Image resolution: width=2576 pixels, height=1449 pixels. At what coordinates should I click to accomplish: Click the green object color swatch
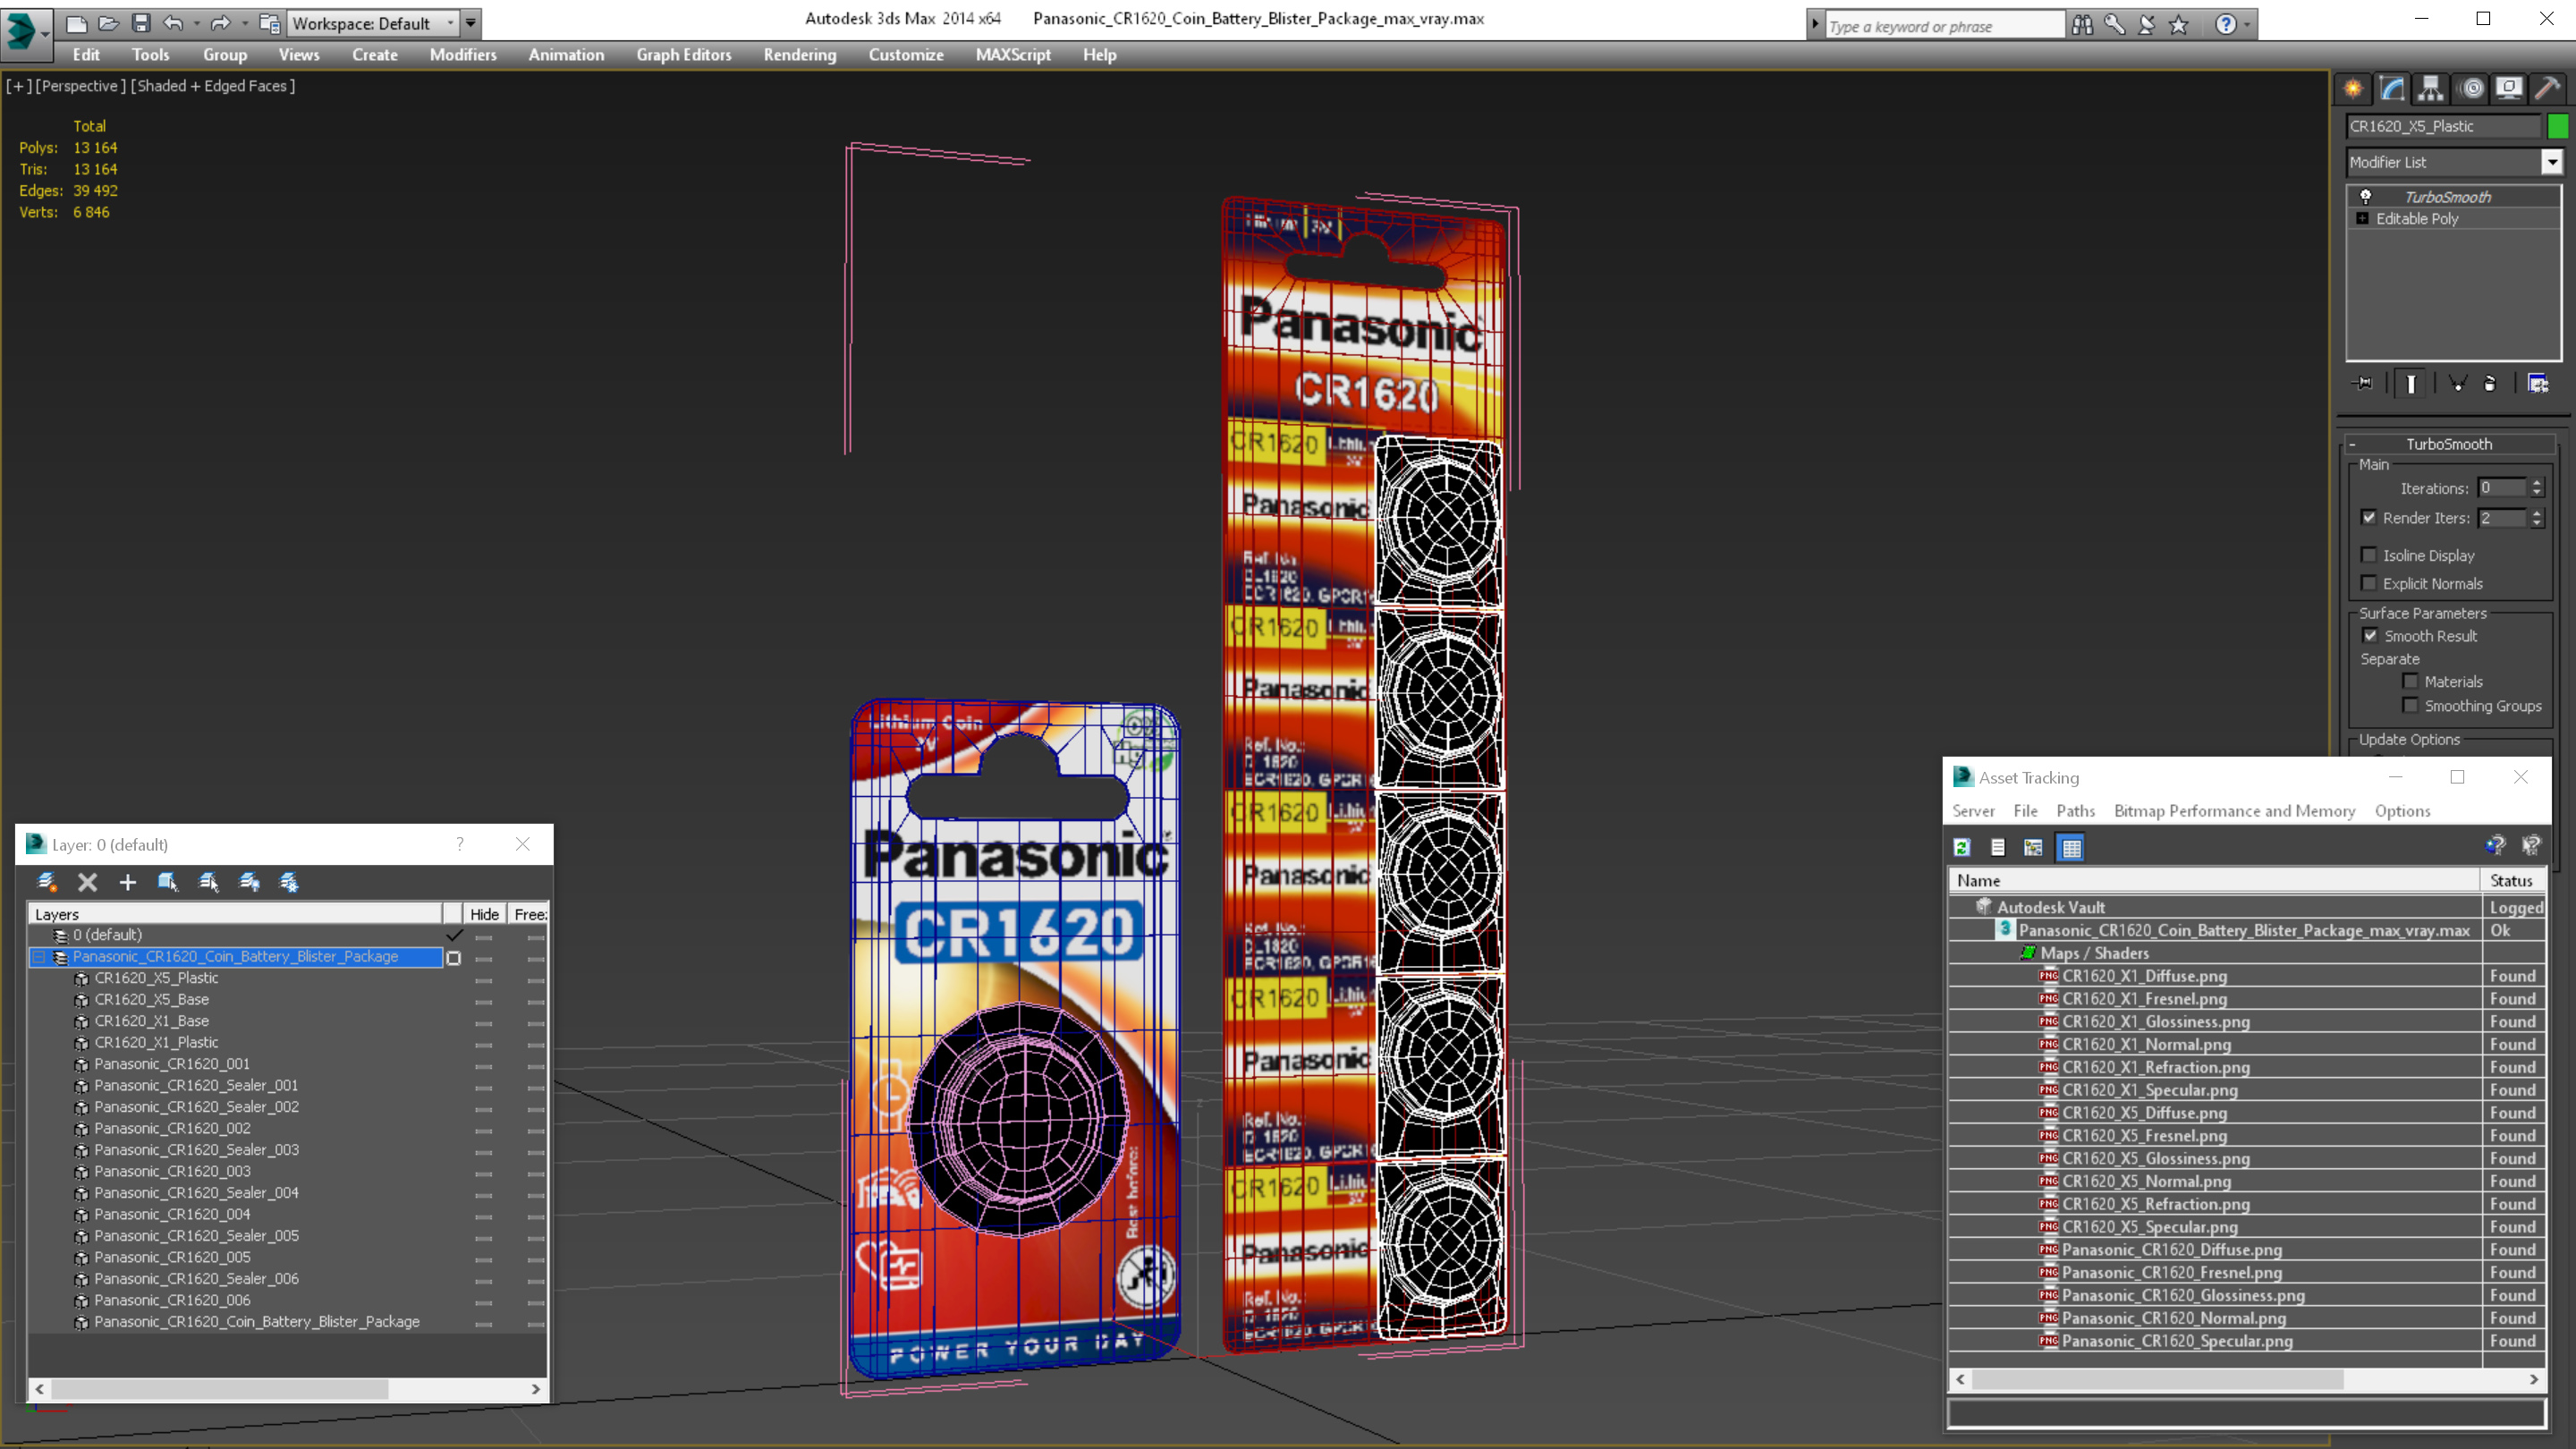2557,126
